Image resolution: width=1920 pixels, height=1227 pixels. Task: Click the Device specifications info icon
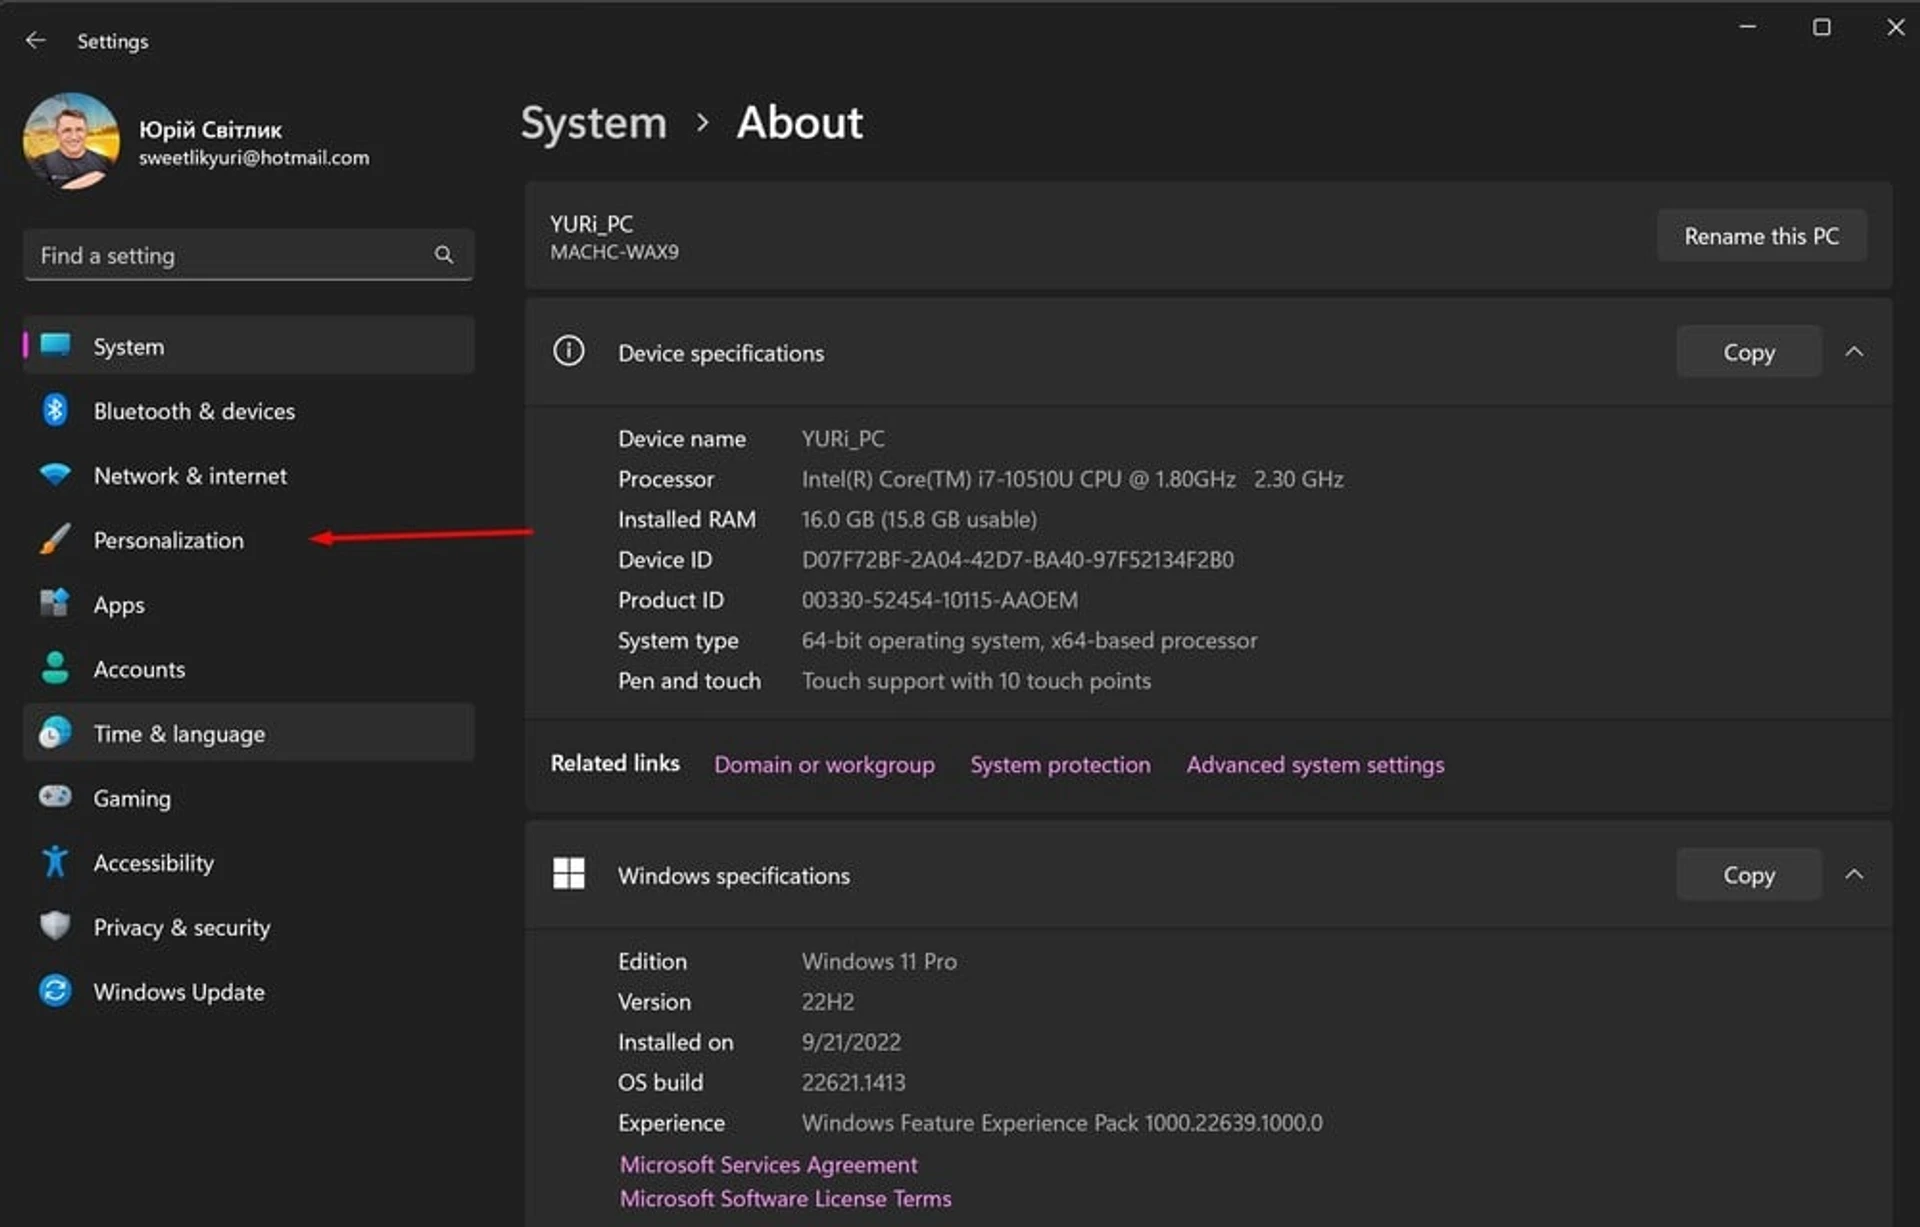(x=569, y=351)
